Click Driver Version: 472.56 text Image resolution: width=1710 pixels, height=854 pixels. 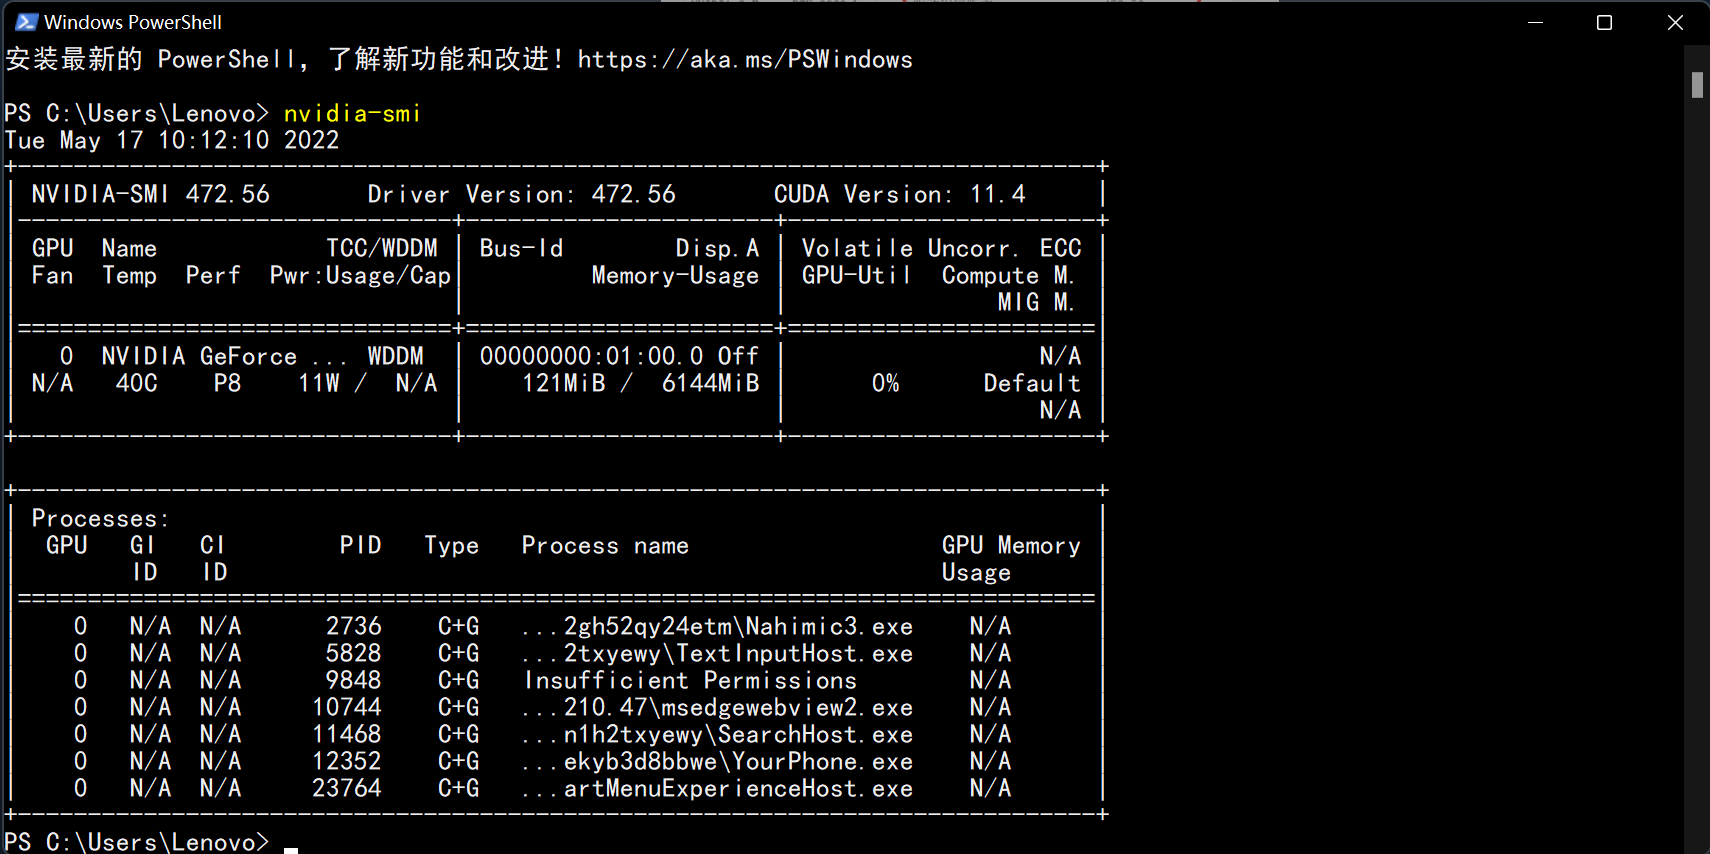521,195
